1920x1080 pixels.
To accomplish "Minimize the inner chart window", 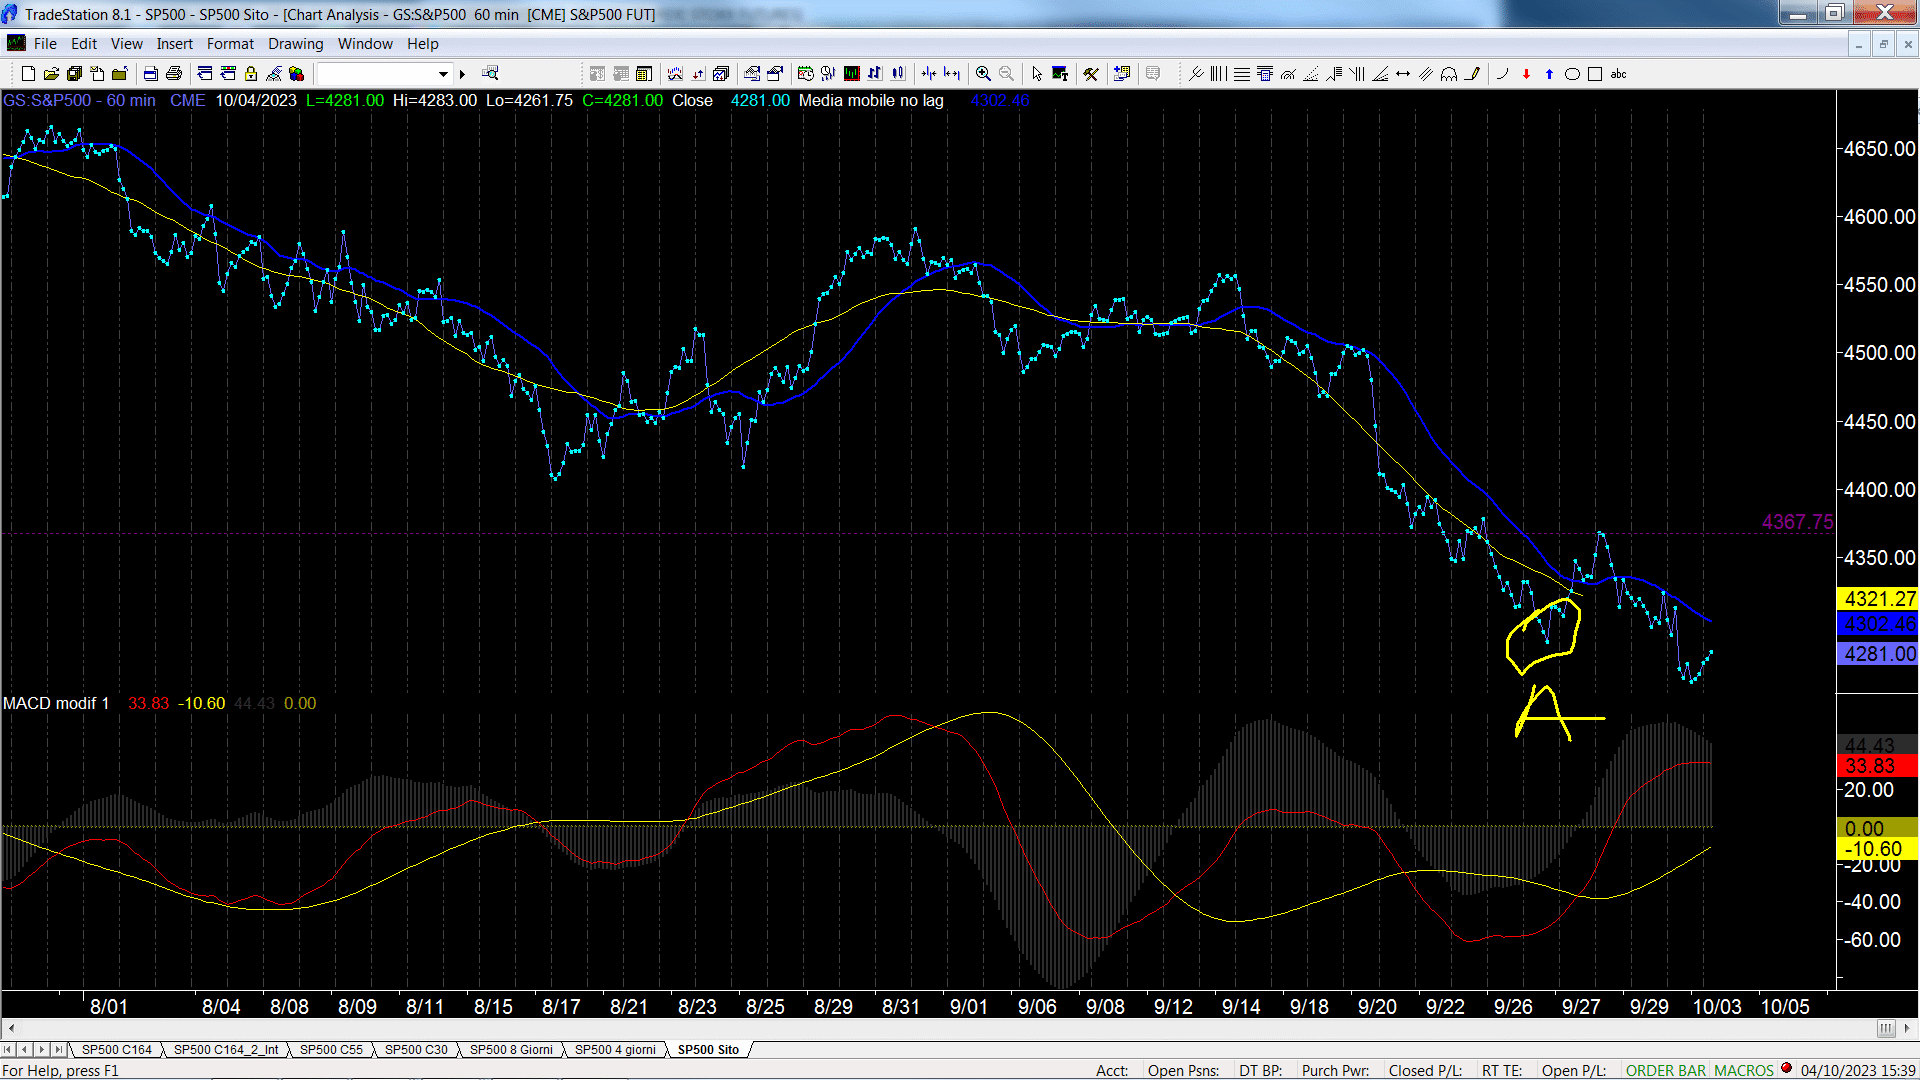I will point(1859,44).
